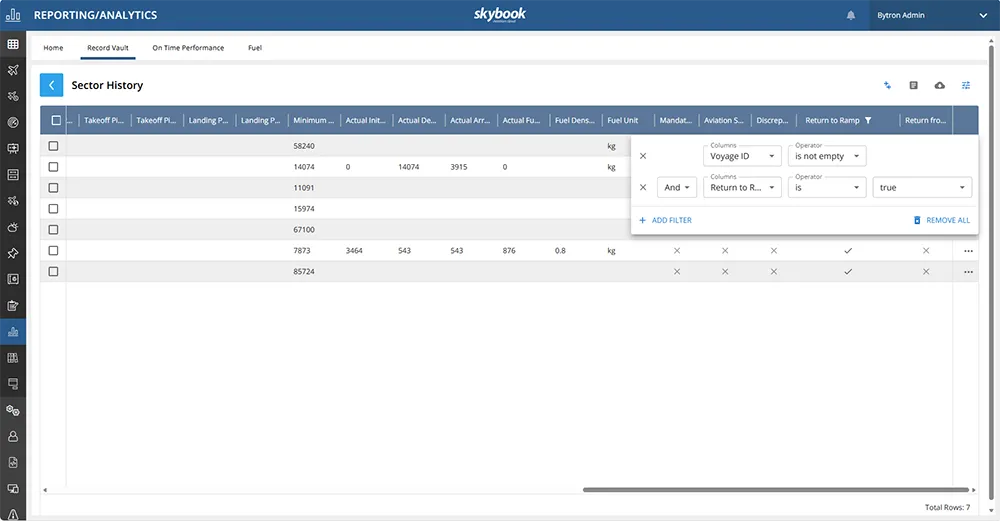Open the Fuel tab
Image resolution: width=1000 pixels, height=521 pixels.
[255, 48]
